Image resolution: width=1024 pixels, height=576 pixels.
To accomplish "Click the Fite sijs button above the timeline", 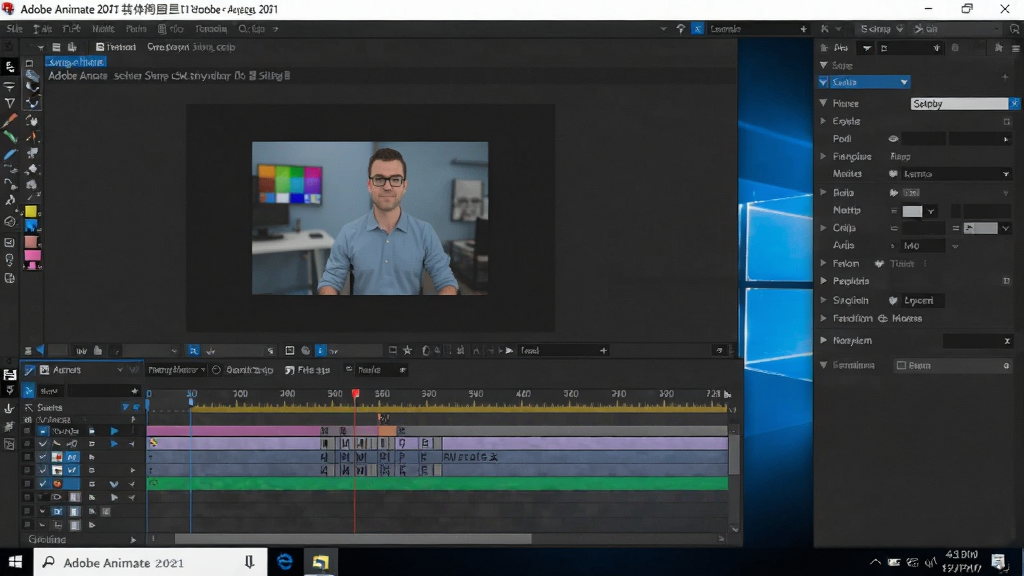I will click(308, 370).
